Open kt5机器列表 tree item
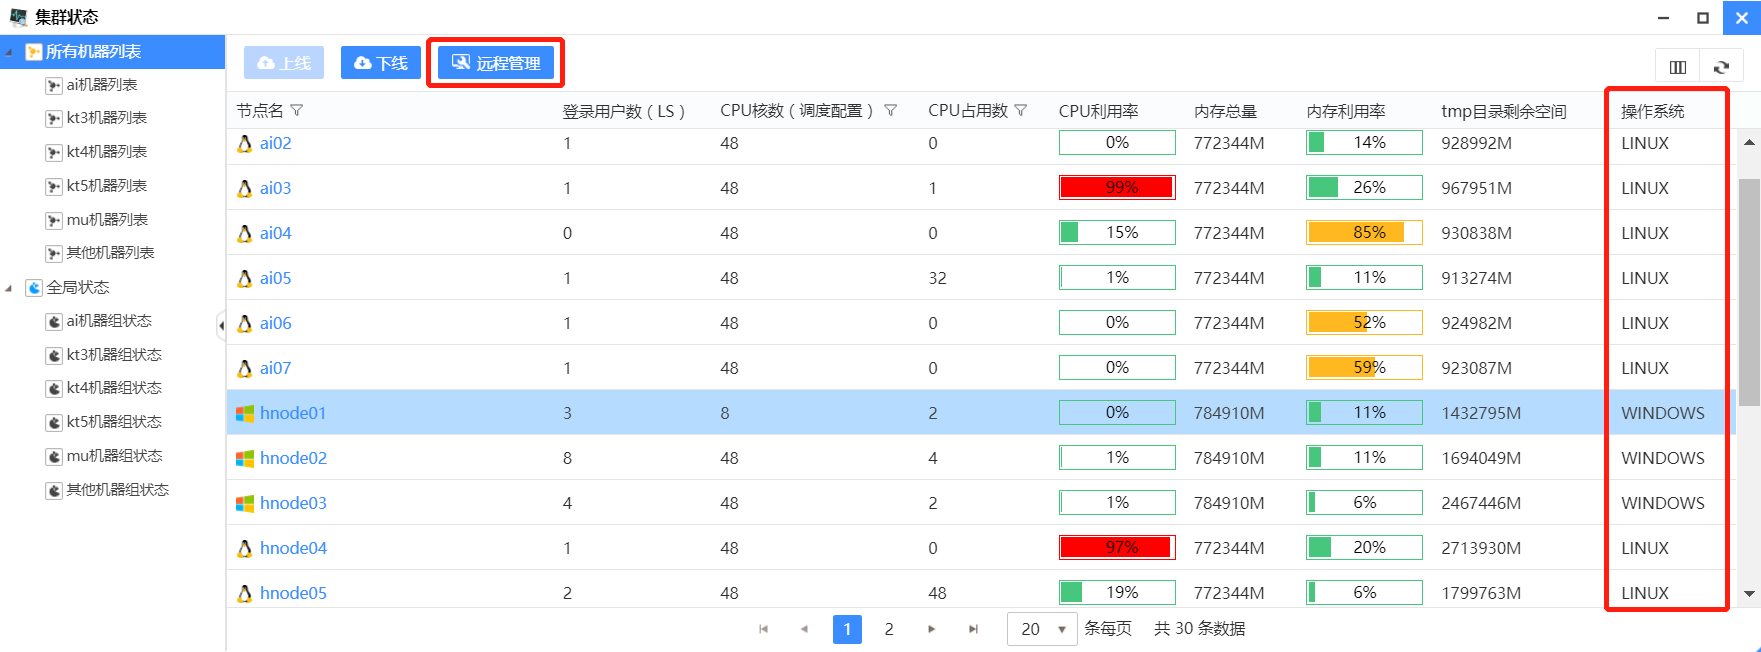1761x652 pixels. pos(106,186)
